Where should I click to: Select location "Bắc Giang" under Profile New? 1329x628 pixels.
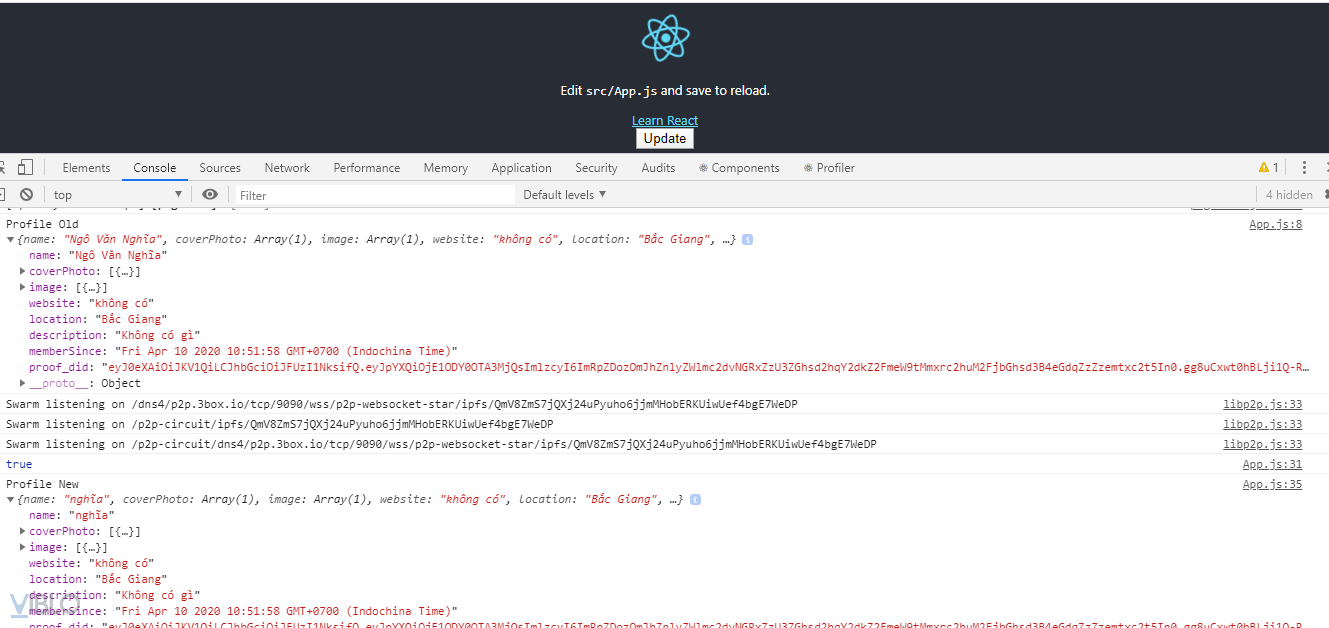[x=98, y=579]
